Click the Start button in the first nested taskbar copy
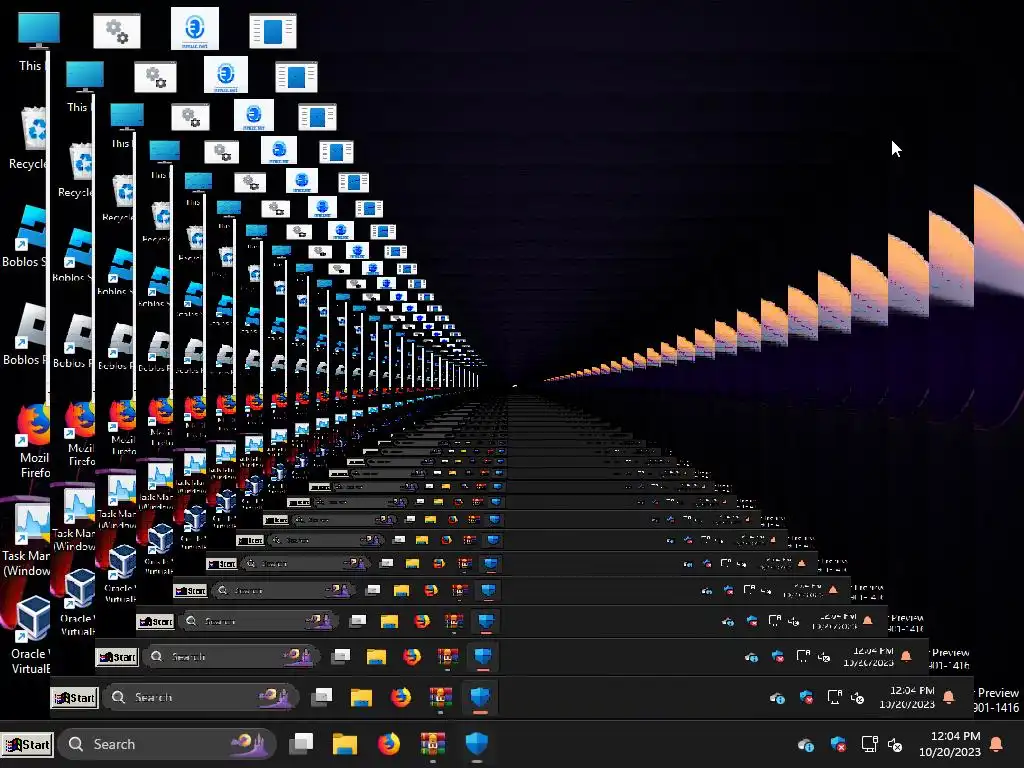 (x=74, y=698)
